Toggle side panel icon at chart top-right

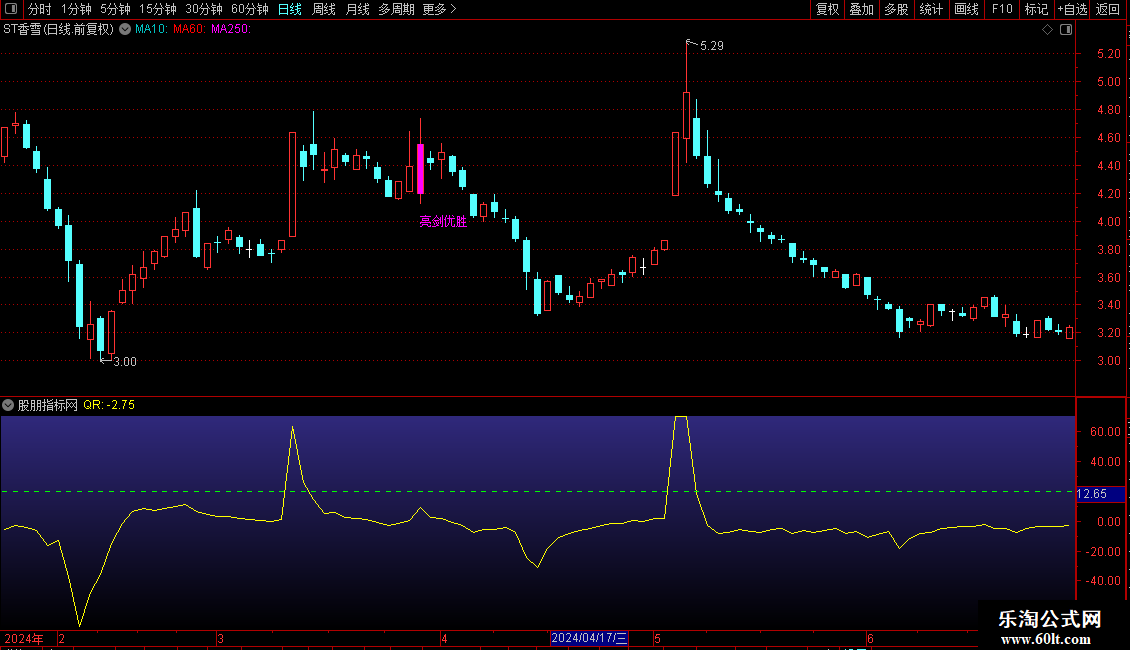(1066, 30)
